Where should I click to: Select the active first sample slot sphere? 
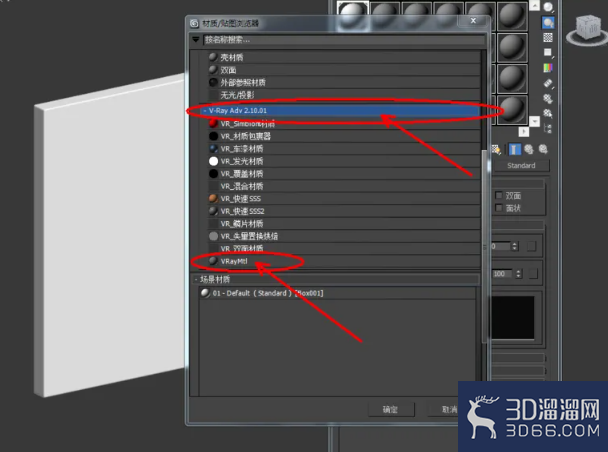coord(353,16)
